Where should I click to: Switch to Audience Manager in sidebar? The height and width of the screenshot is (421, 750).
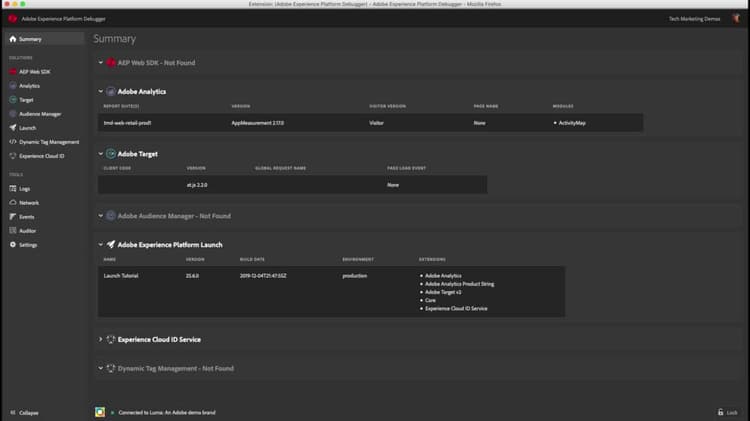coord(40,114)
